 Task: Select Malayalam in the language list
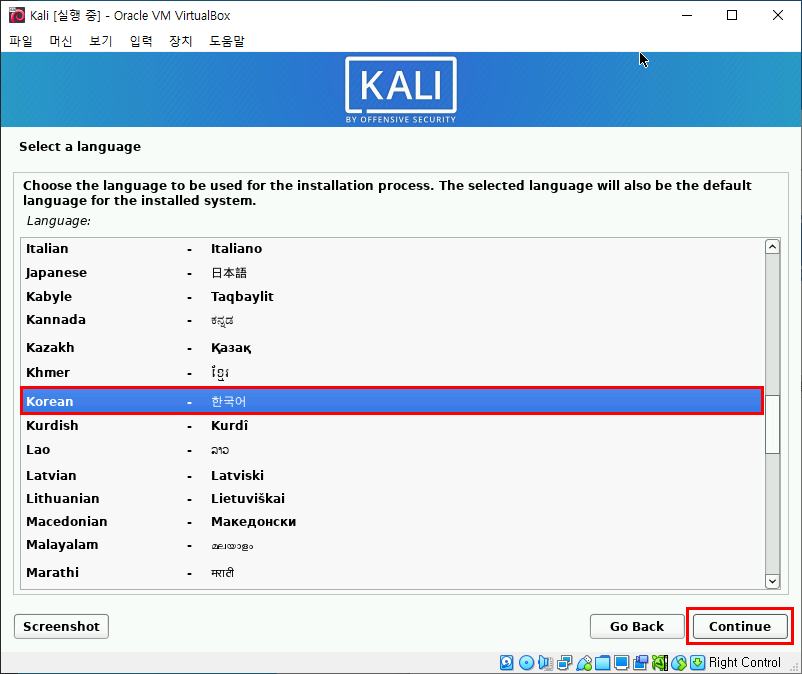(x=392, y=545)
